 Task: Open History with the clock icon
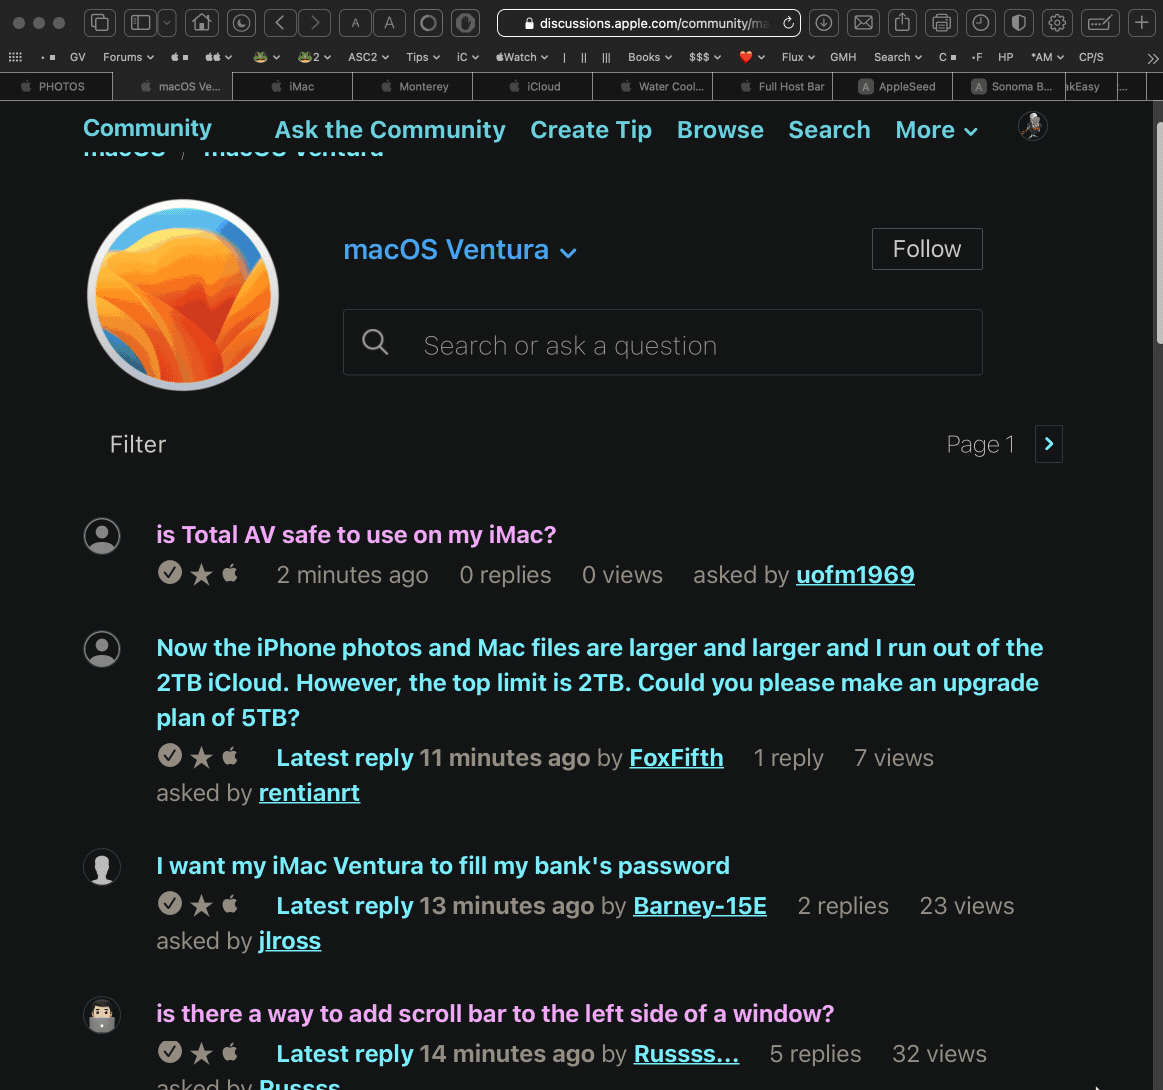(980, 23)
